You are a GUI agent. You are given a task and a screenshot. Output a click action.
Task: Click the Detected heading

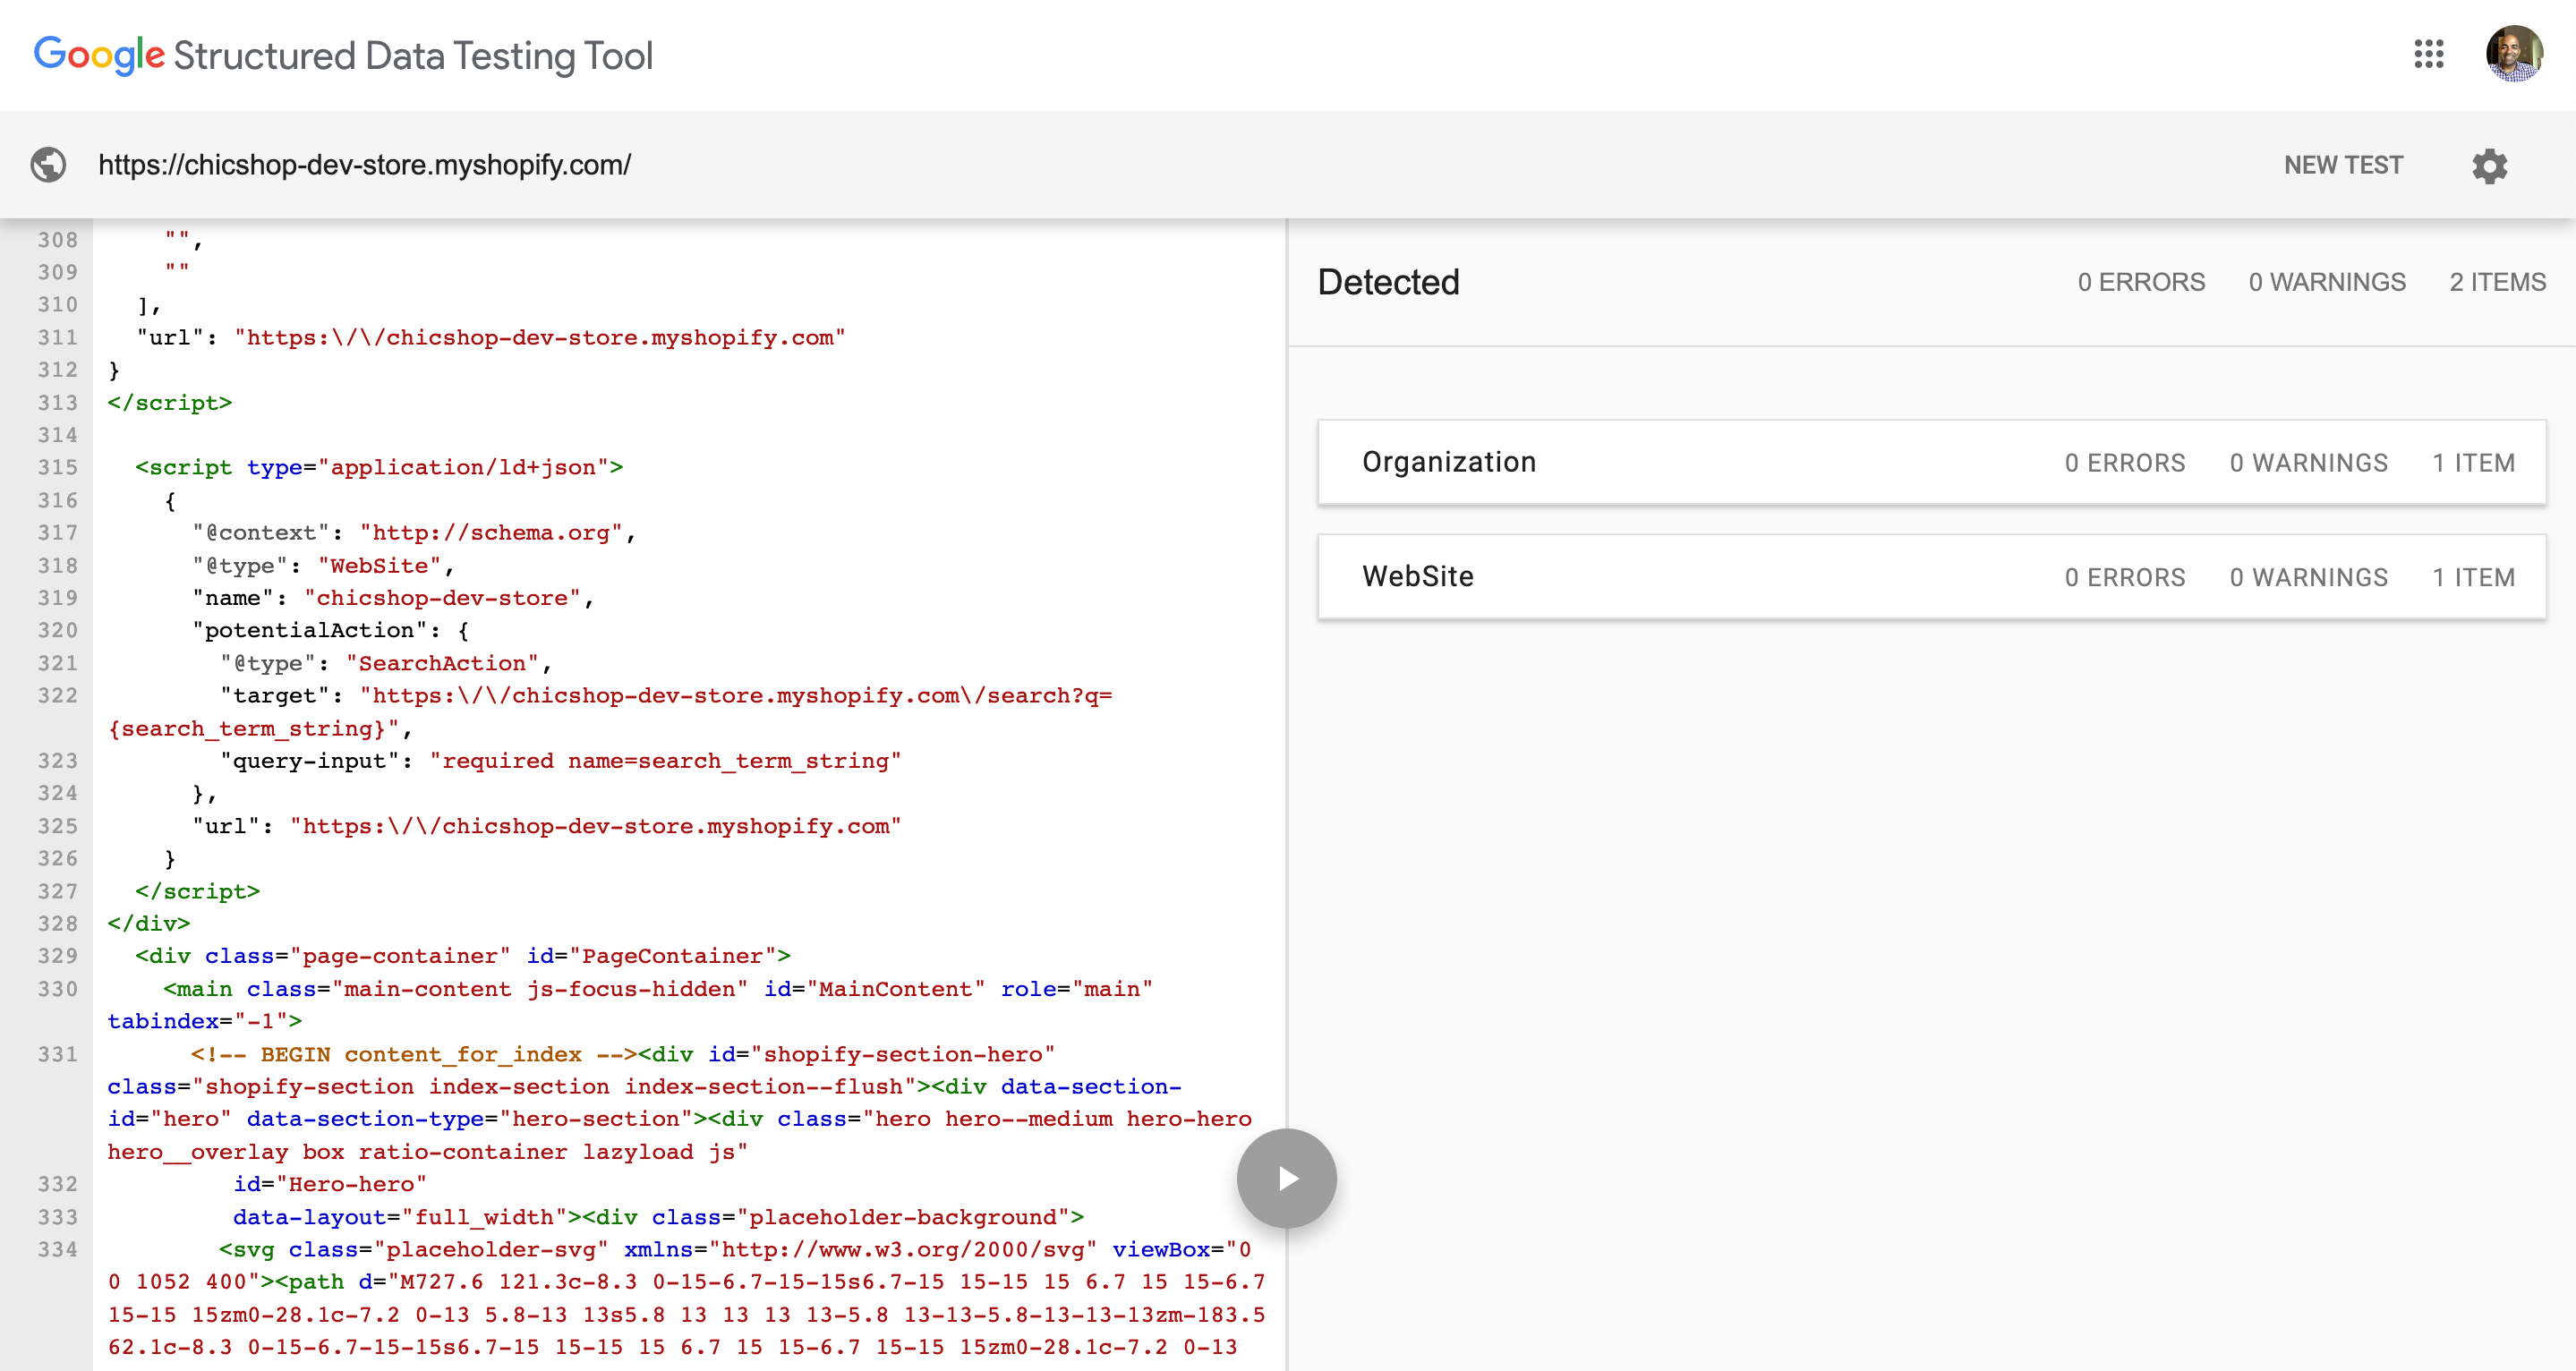pos(1388,282)
